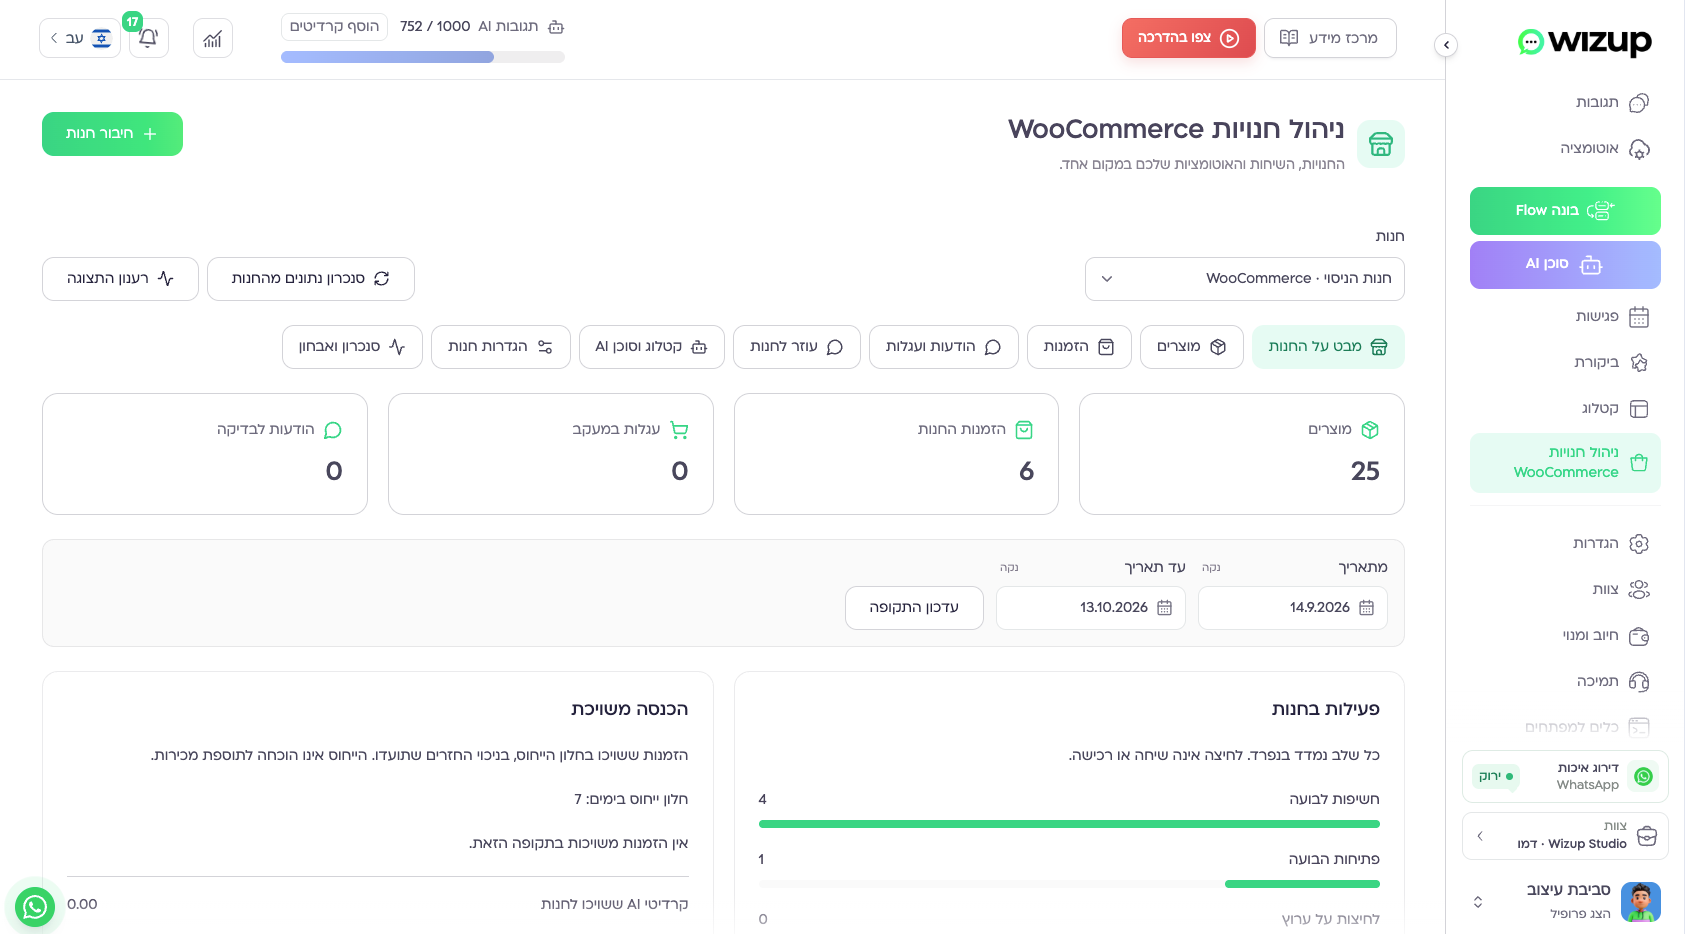Click the WhatsApp quality rating card
This screenshot has height=934, width=1685.
click(1565, 777)
